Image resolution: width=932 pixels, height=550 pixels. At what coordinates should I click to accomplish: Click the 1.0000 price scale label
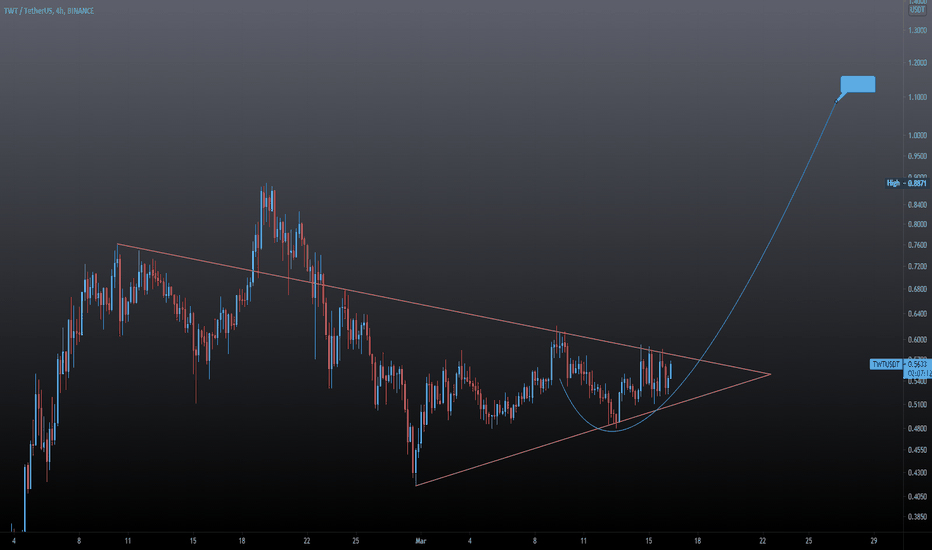click(x=917, y=135)
